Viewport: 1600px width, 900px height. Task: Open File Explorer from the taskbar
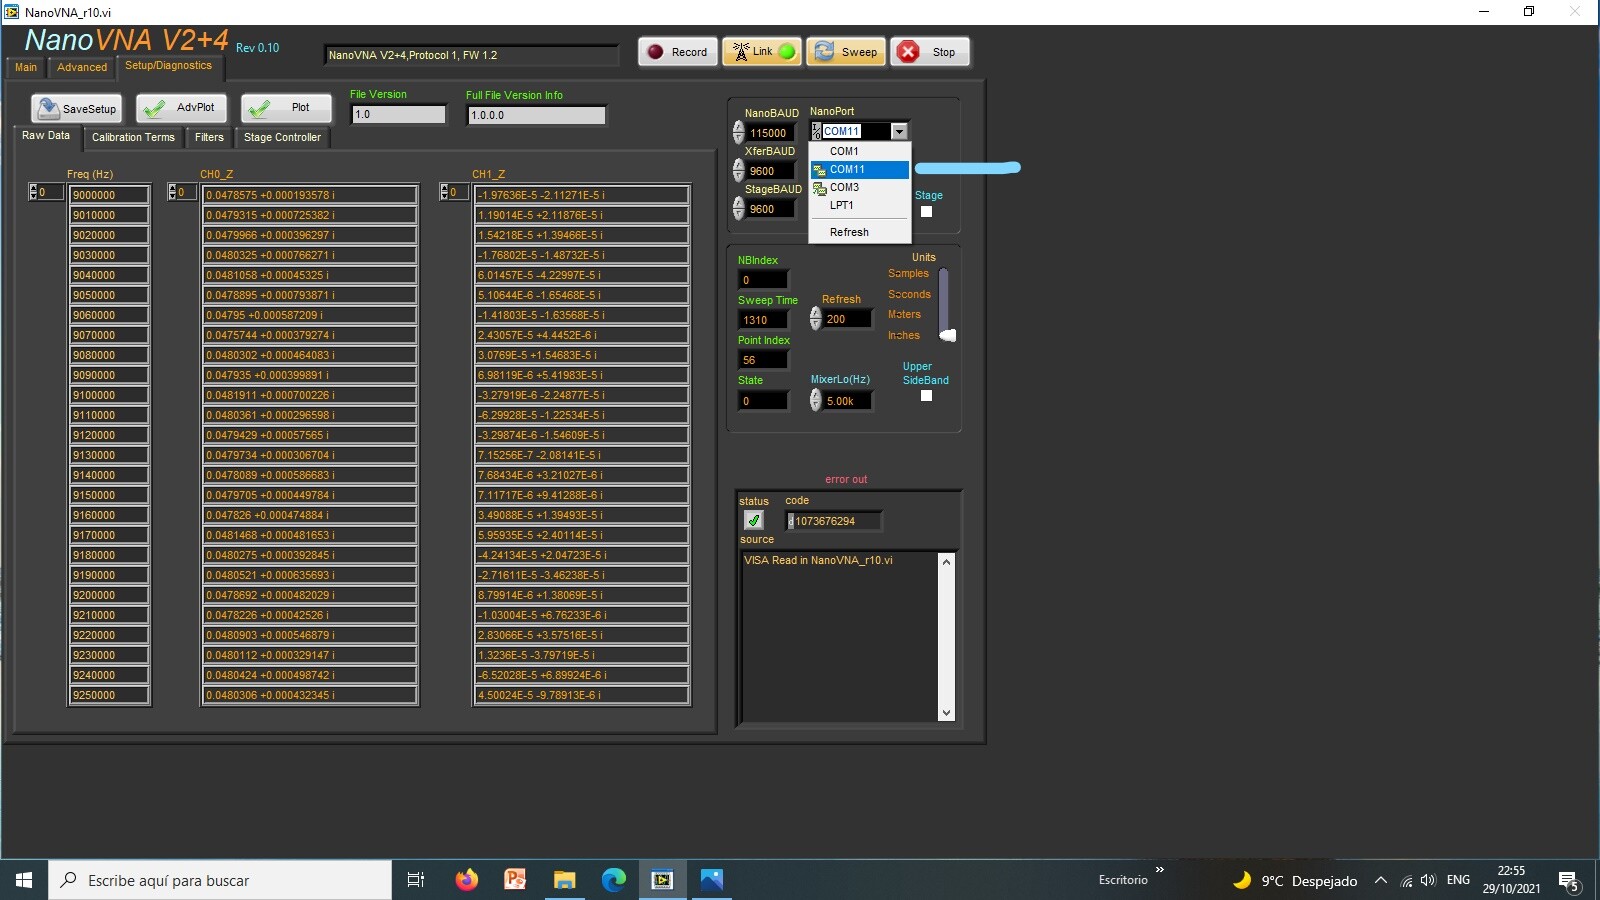click(564, 880)
